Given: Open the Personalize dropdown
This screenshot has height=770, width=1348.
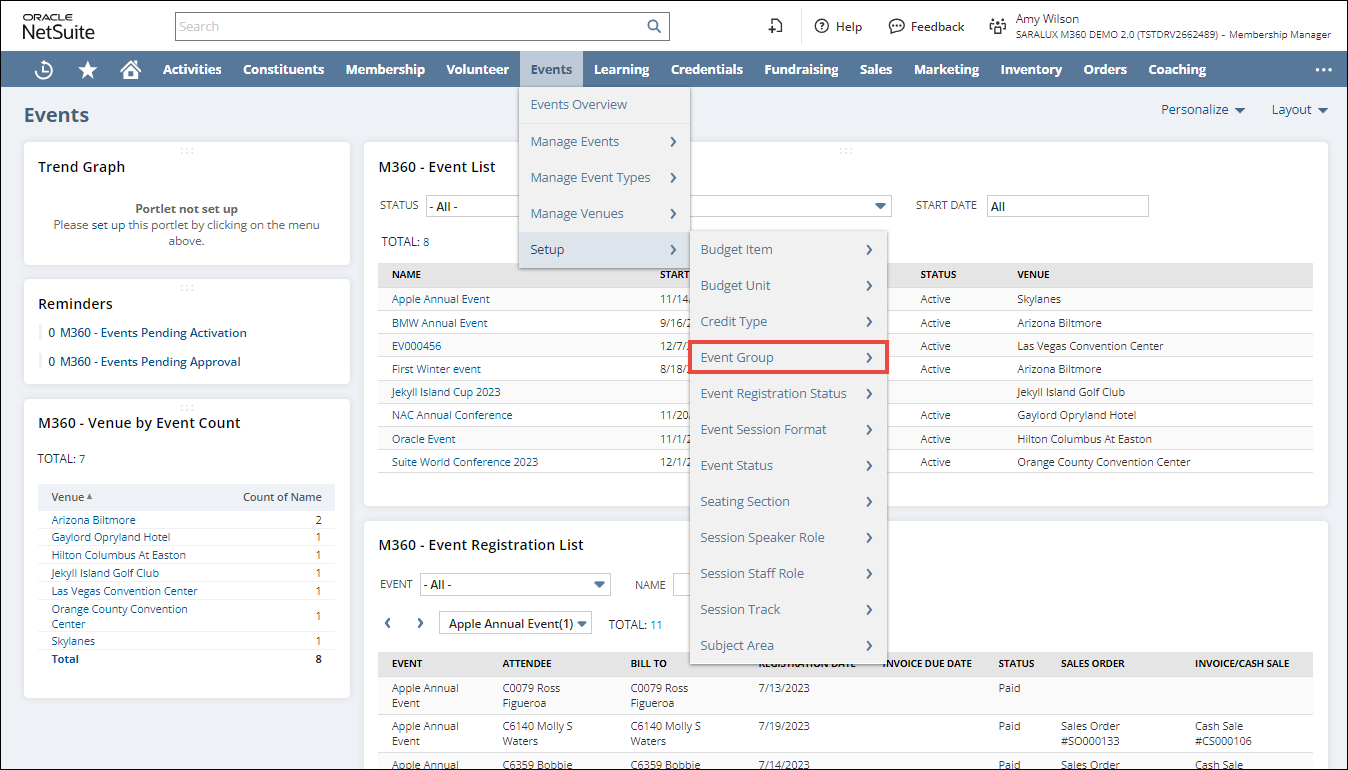Looking at the screenshot, I should pos(1202,110).
